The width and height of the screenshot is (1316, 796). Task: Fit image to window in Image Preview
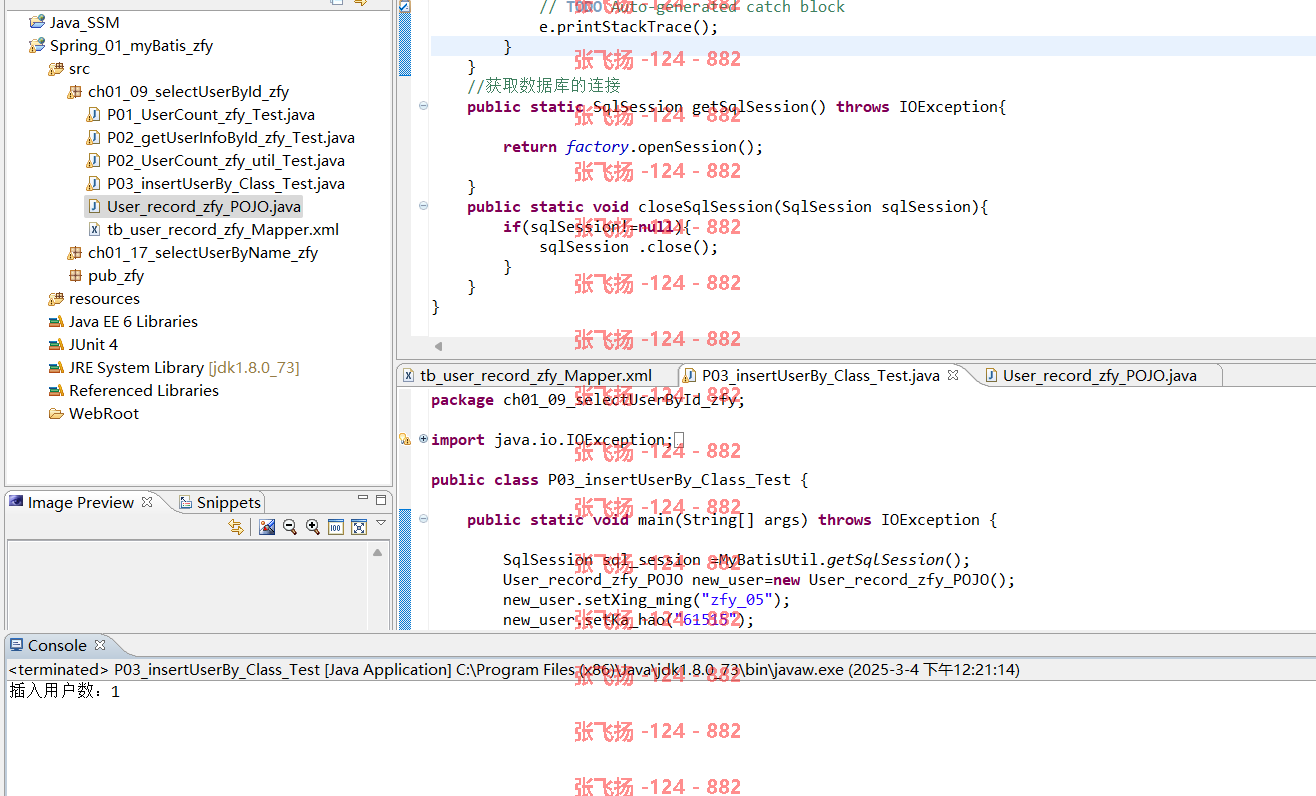[x=359, y=527]
